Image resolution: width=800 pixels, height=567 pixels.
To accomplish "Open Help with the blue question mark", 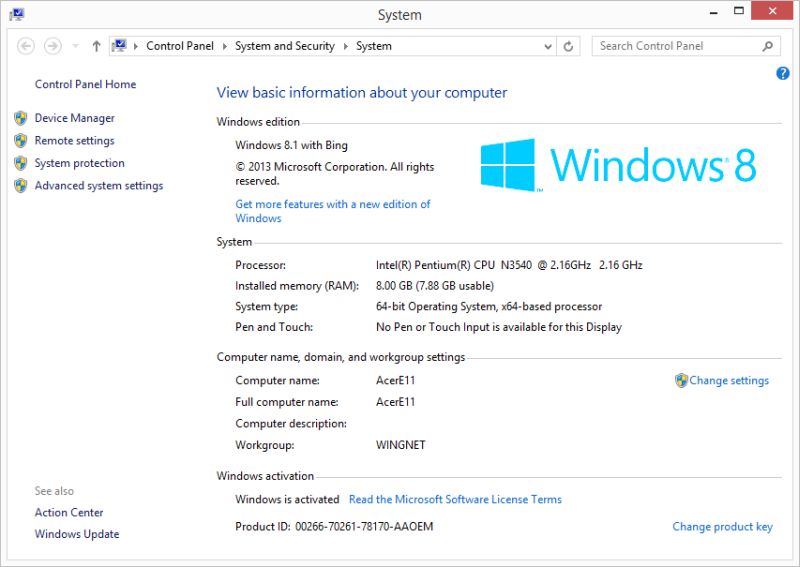I will (x=782, y=73).
